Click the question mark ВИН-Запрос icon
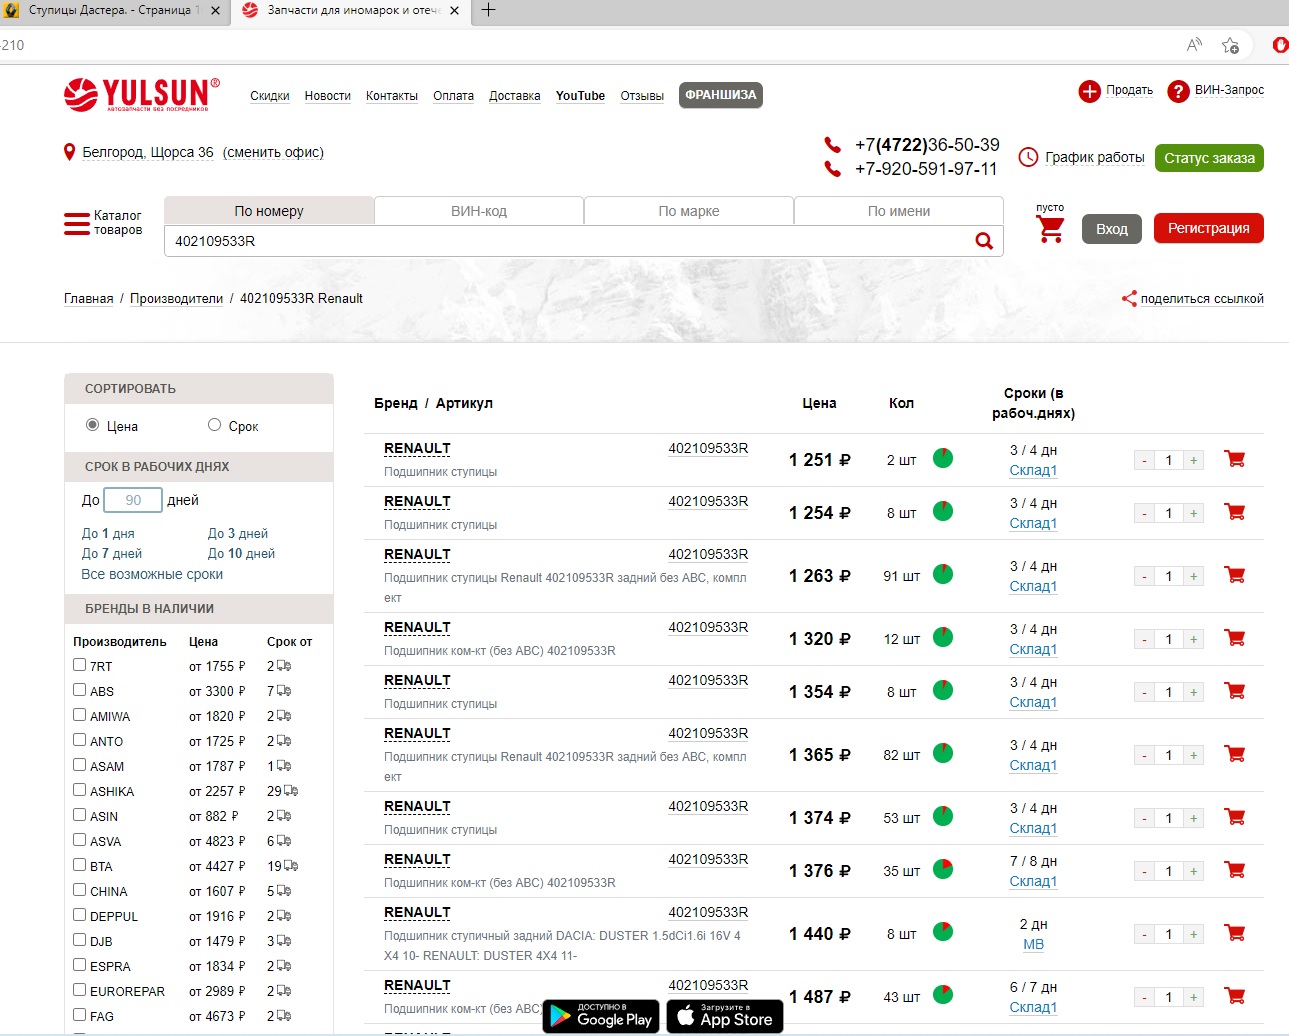The height and width of the screenshot is (1036, 1289). (1178, 91)
